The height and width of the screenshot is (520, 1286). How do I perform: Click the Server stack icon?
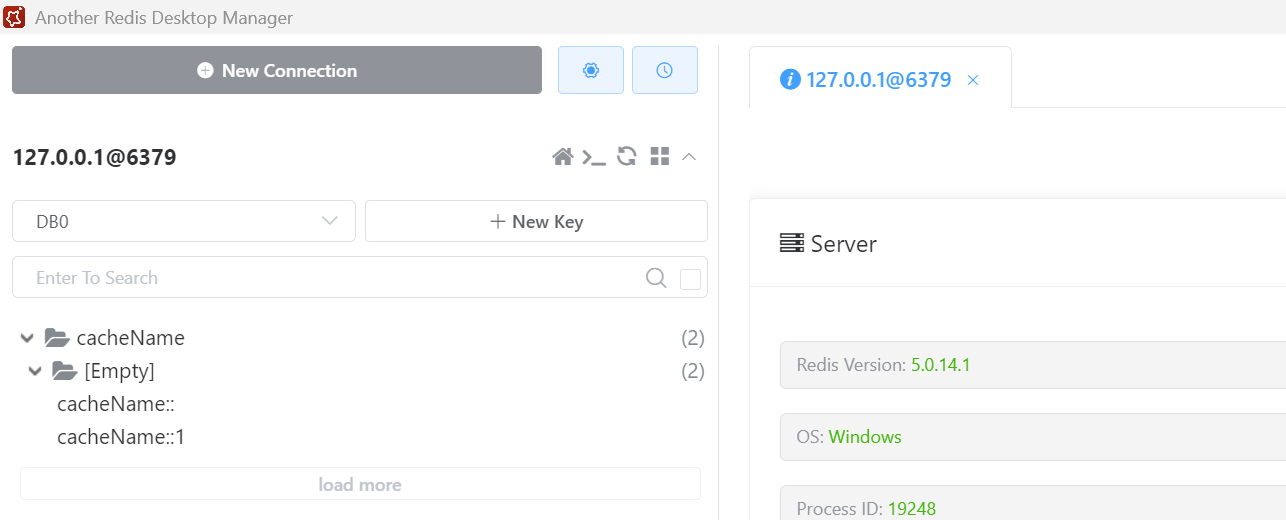click(x=792, y=243)
